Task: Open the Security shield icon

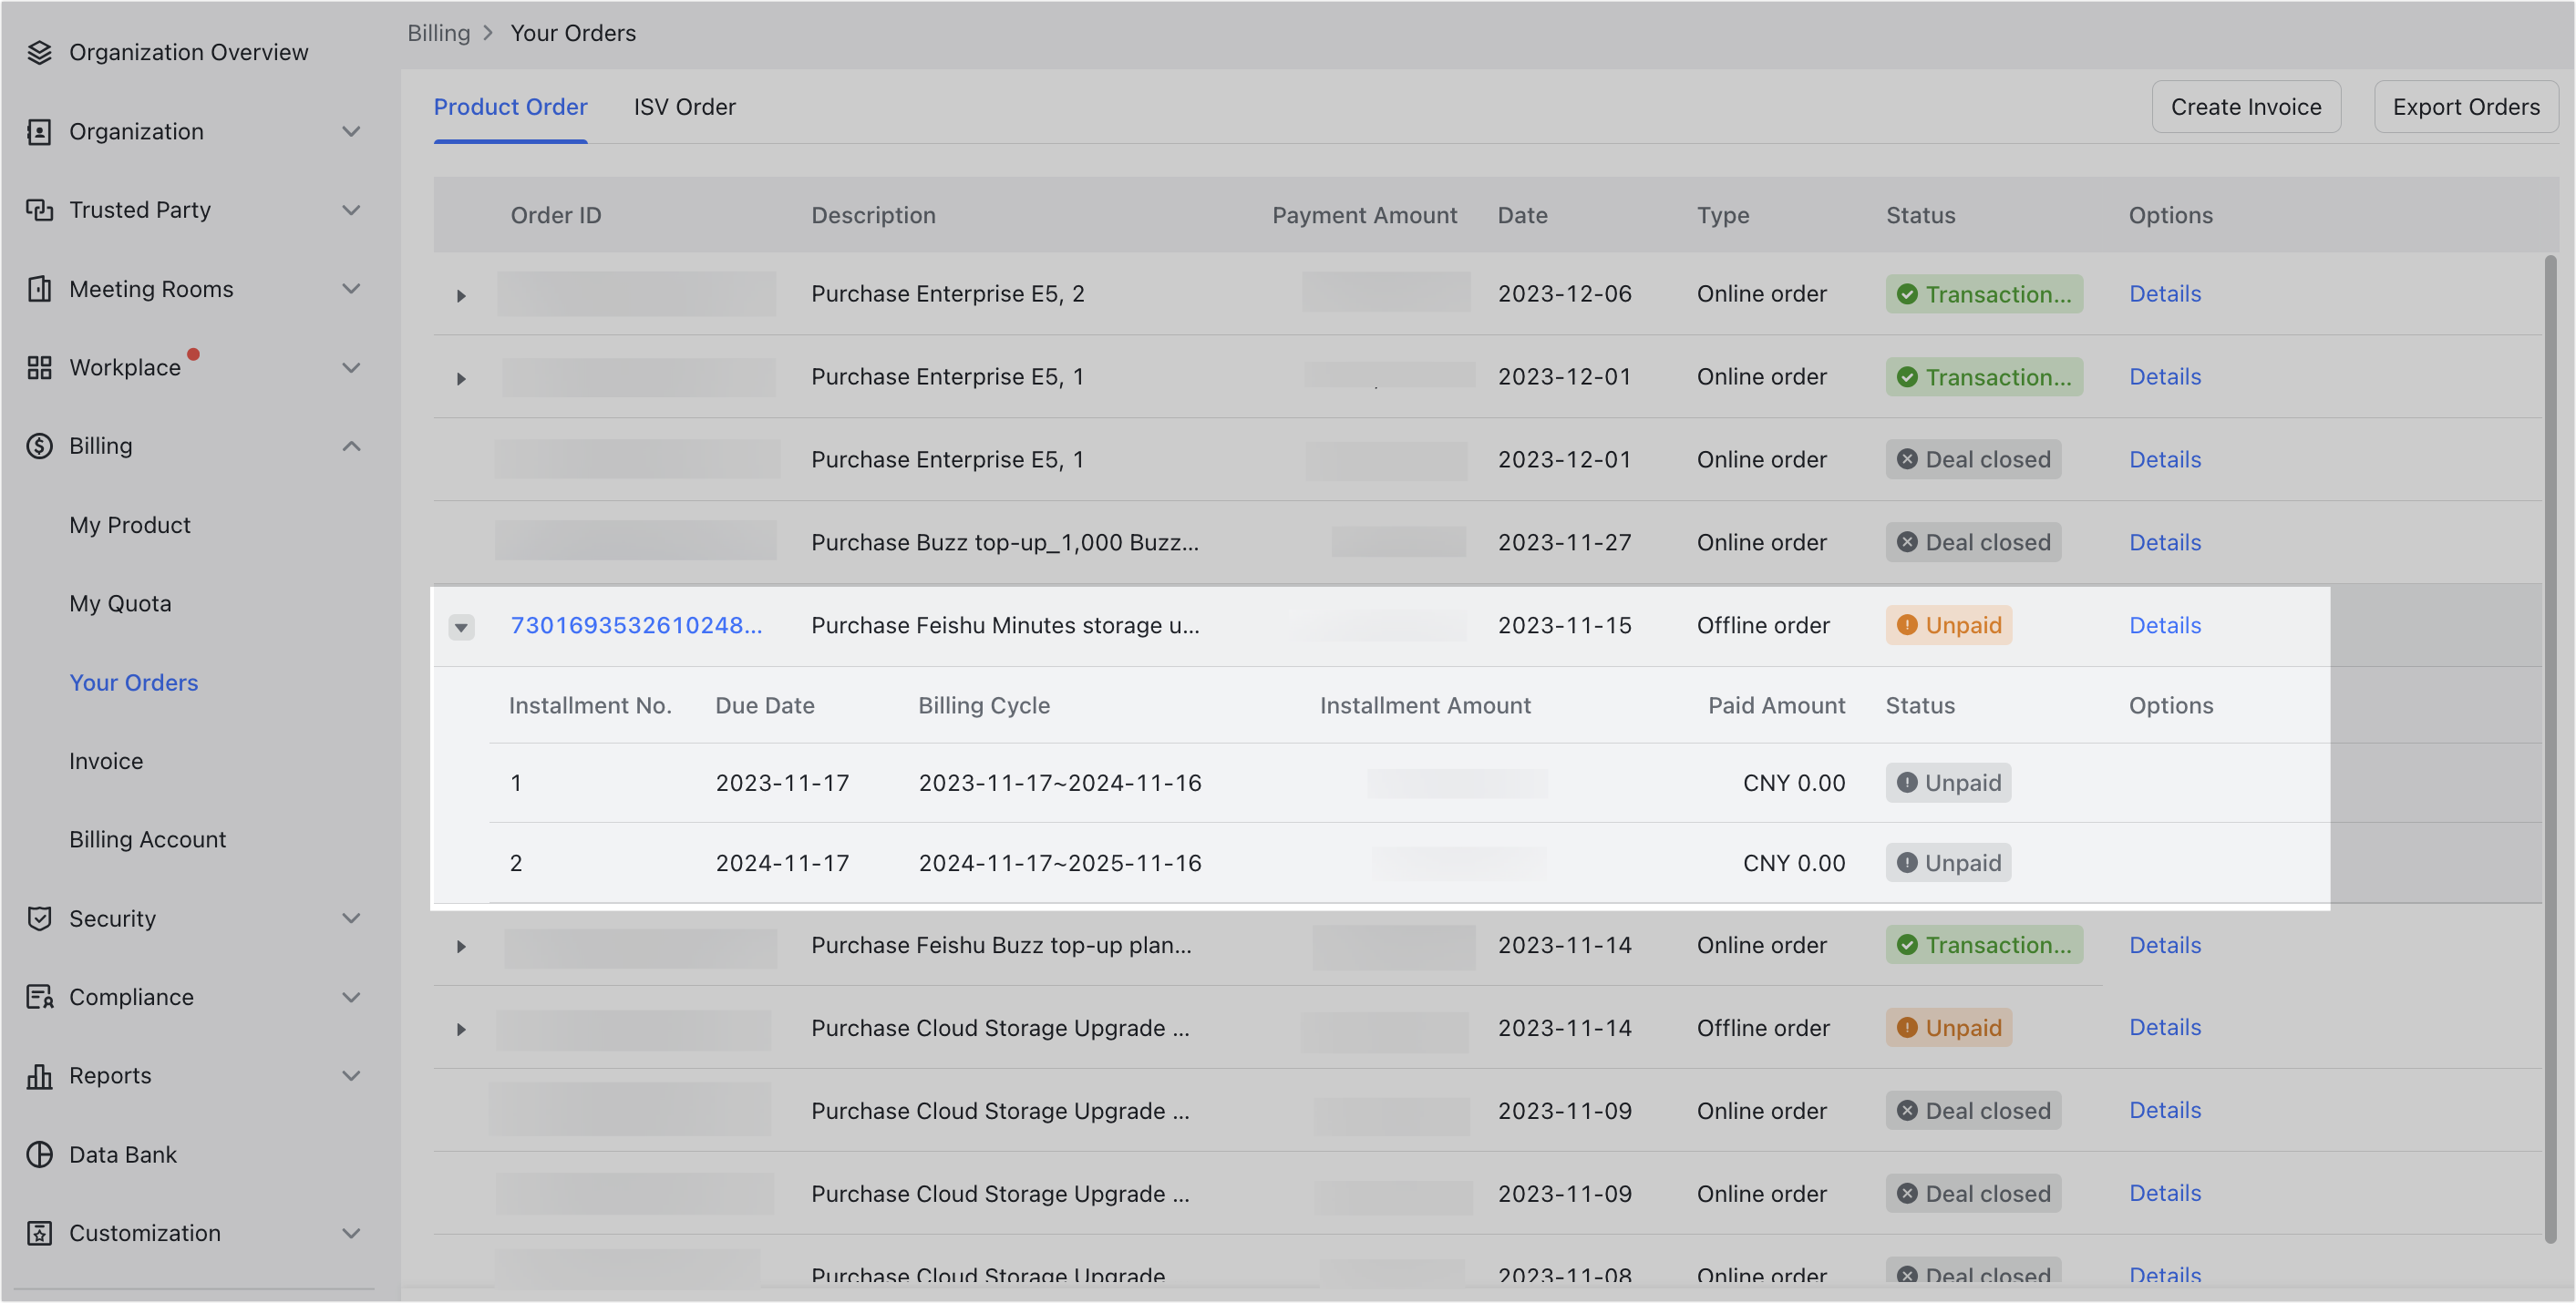Action: 40,918
